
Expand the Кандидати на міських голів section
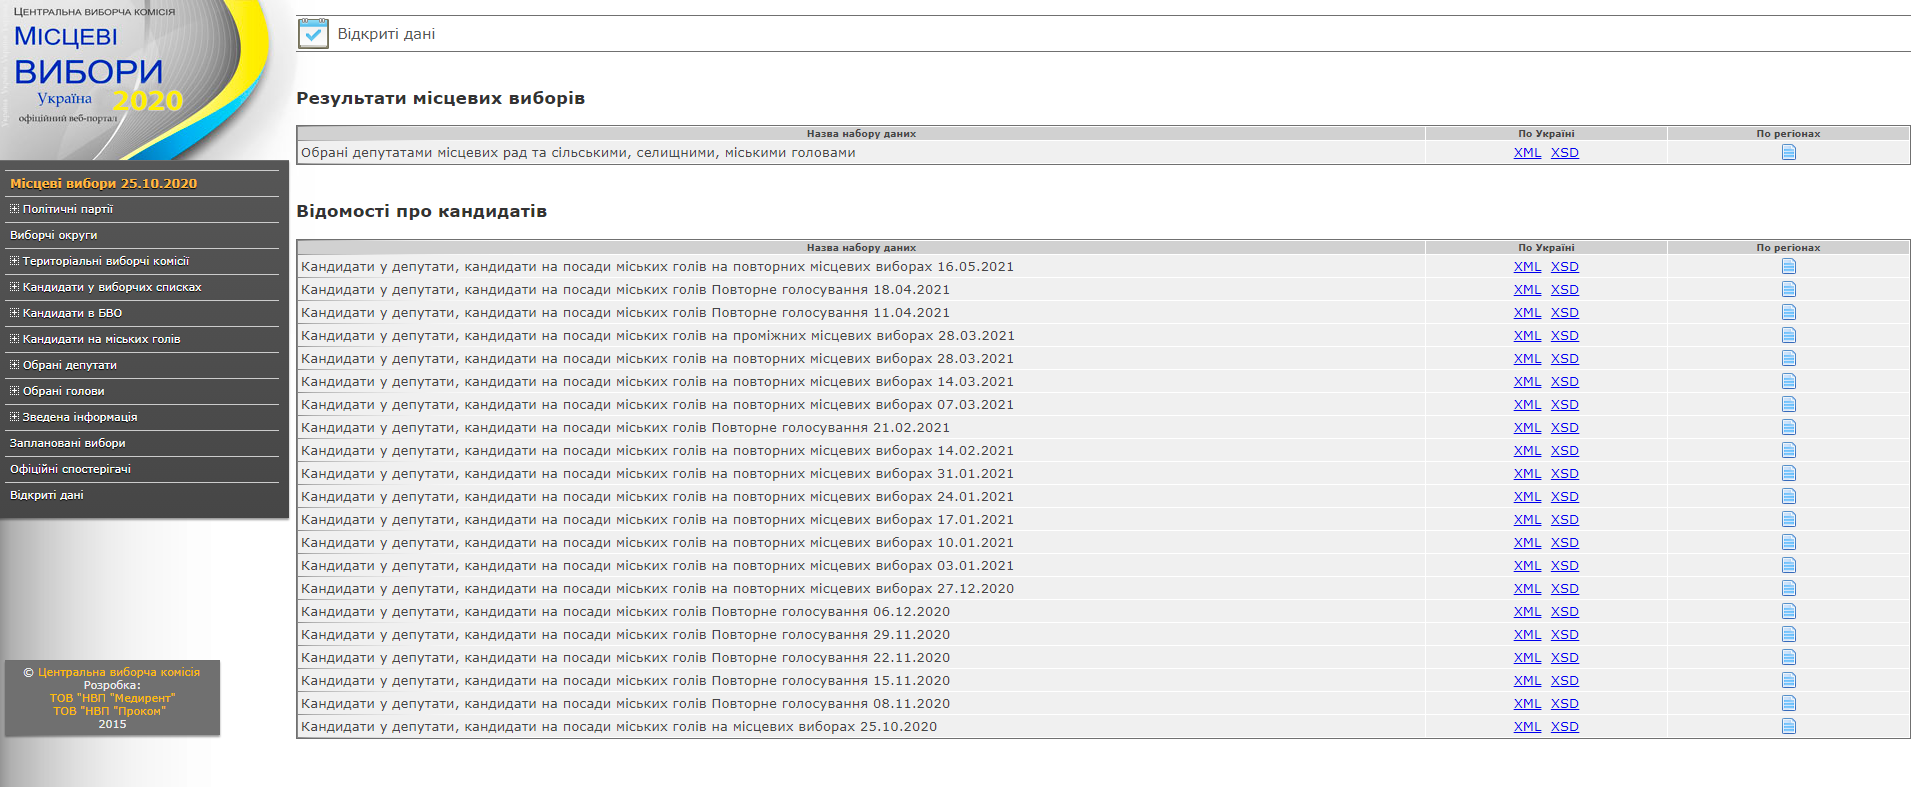tap(14, 339)
